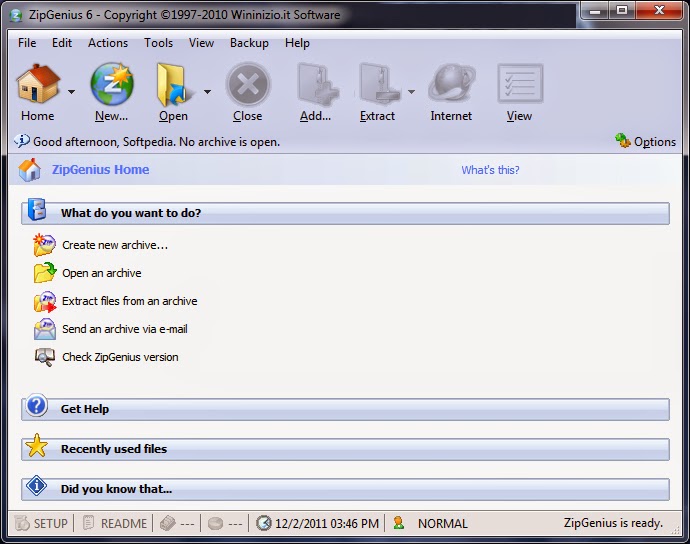Click the ZipGenius Home heading

100,169
